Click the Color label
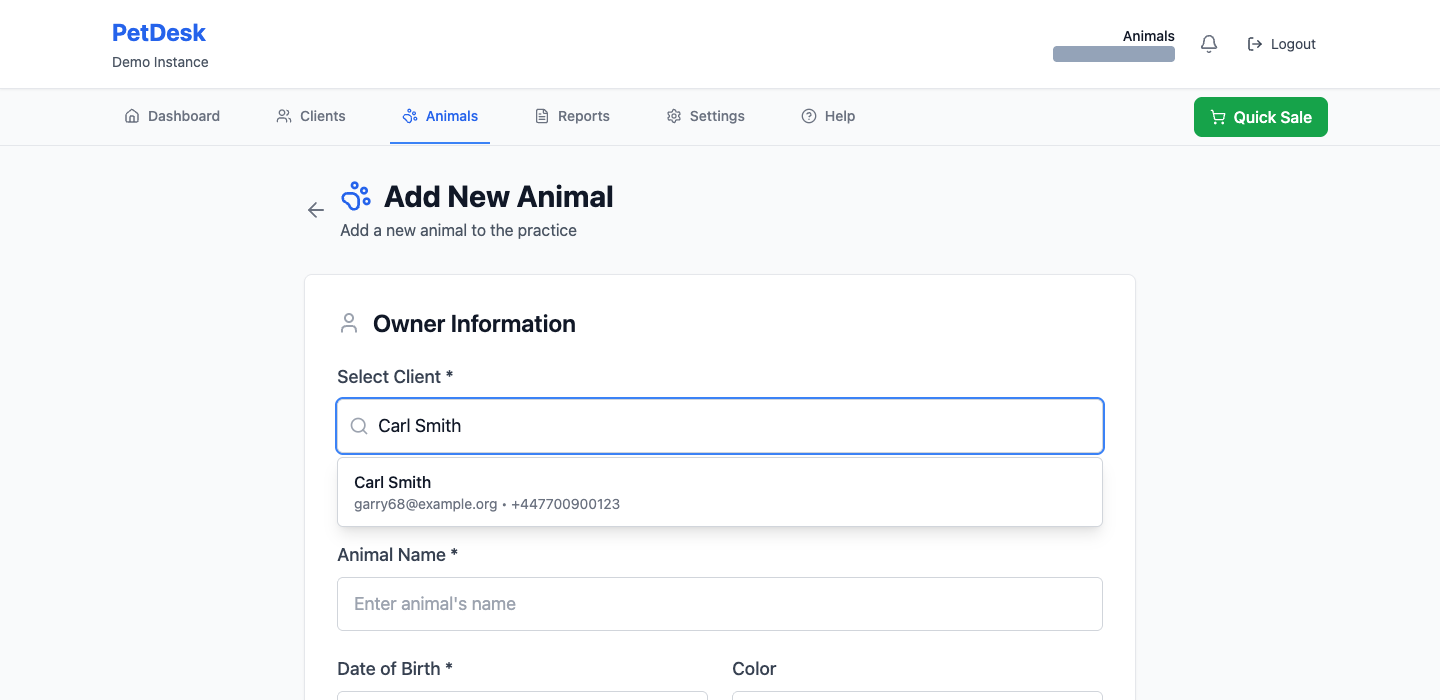The width and height of the screenshot is (1440, 700). [754, 669]
